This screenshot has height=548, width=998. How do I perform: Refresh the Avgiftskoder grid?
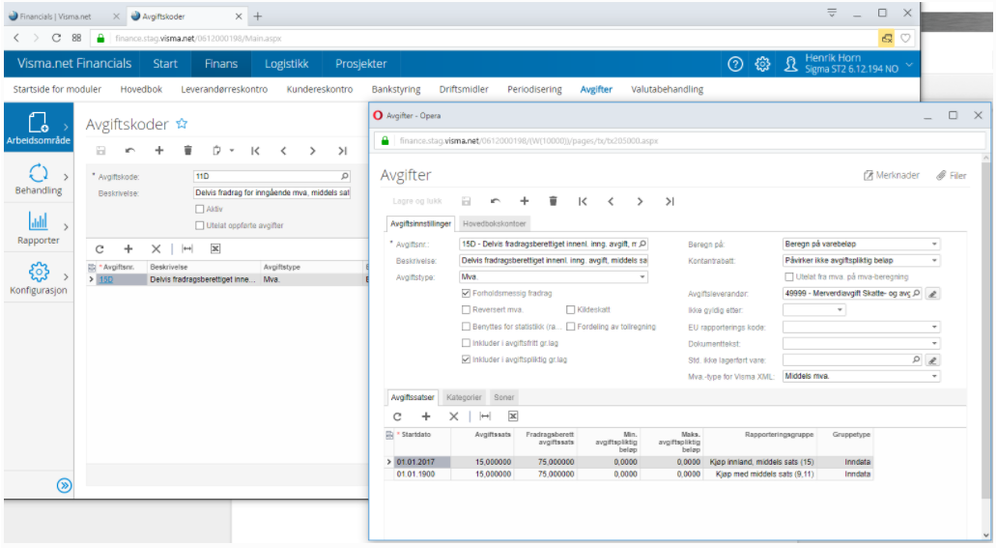tap(99, 249)
